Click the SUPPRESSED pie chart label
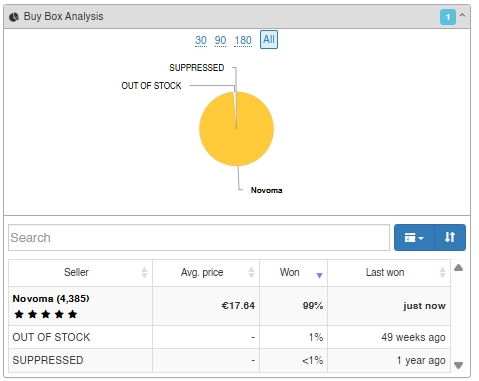This screenshot has height=381, width=479. [197, 68]
